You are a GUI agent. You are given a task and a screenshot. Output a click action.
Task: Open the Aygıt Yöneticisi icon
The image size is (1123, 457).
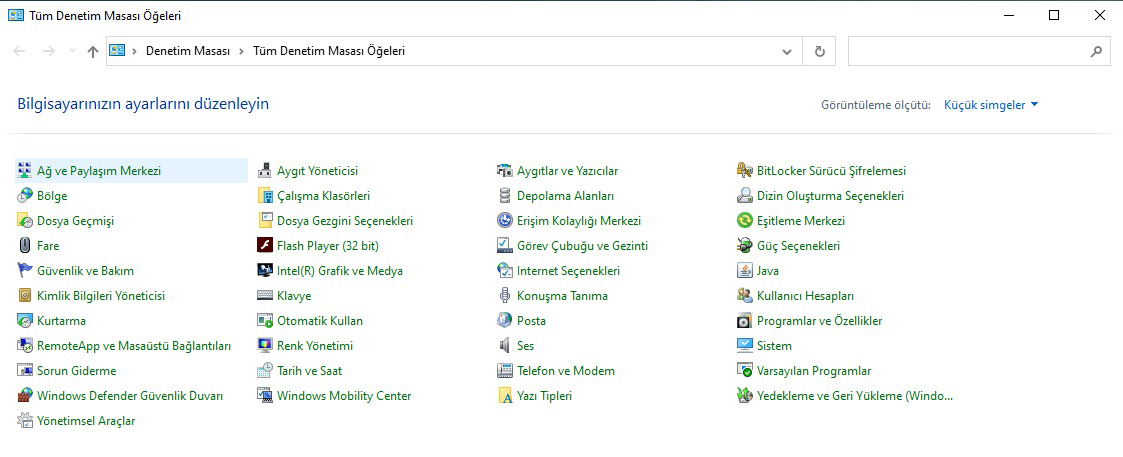(x=265, y=170)
